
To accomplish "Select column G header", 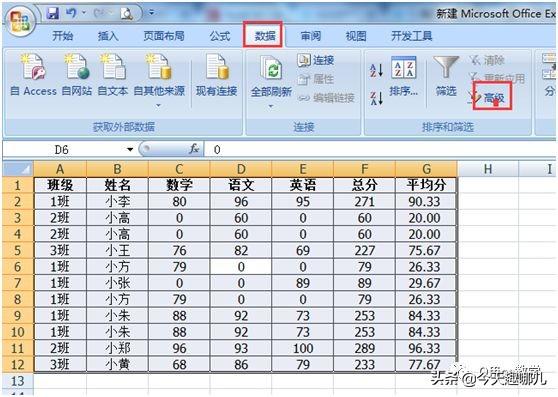I will point(426,169).
